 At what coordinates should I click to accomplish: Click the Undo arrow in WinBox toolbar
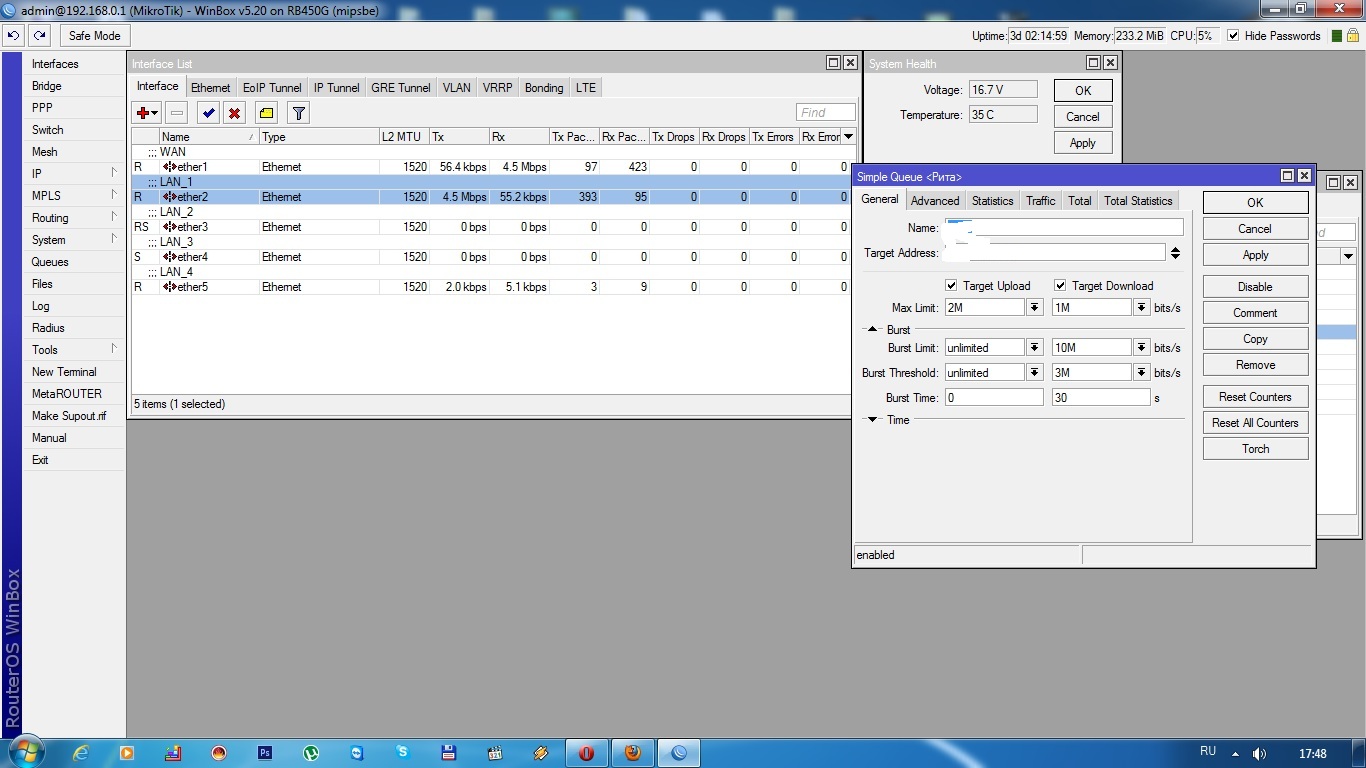(x=13, y=35)
